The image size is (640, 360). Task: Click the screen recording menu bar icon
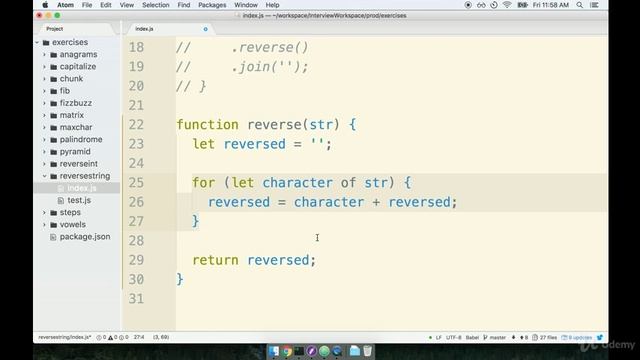[x=468, y=5]
